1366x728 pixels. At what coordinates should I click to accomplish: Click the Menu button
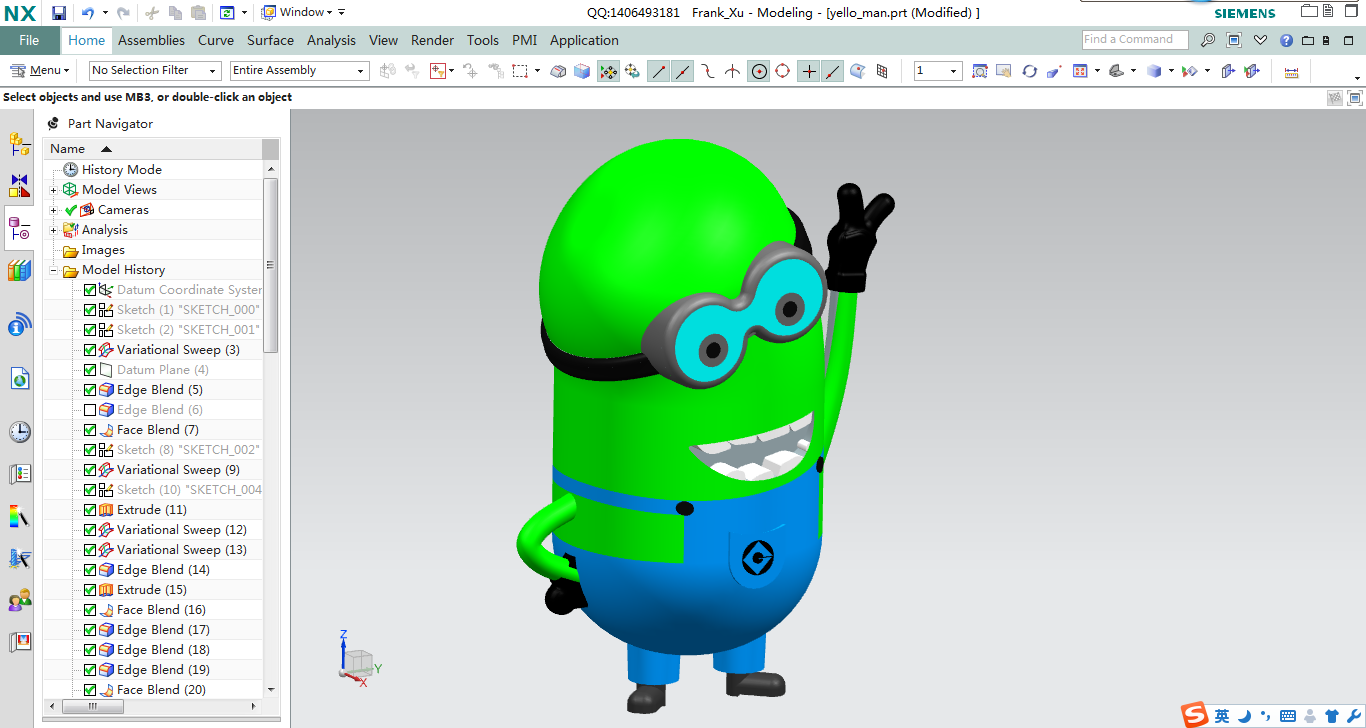click(x=40, y=71)
